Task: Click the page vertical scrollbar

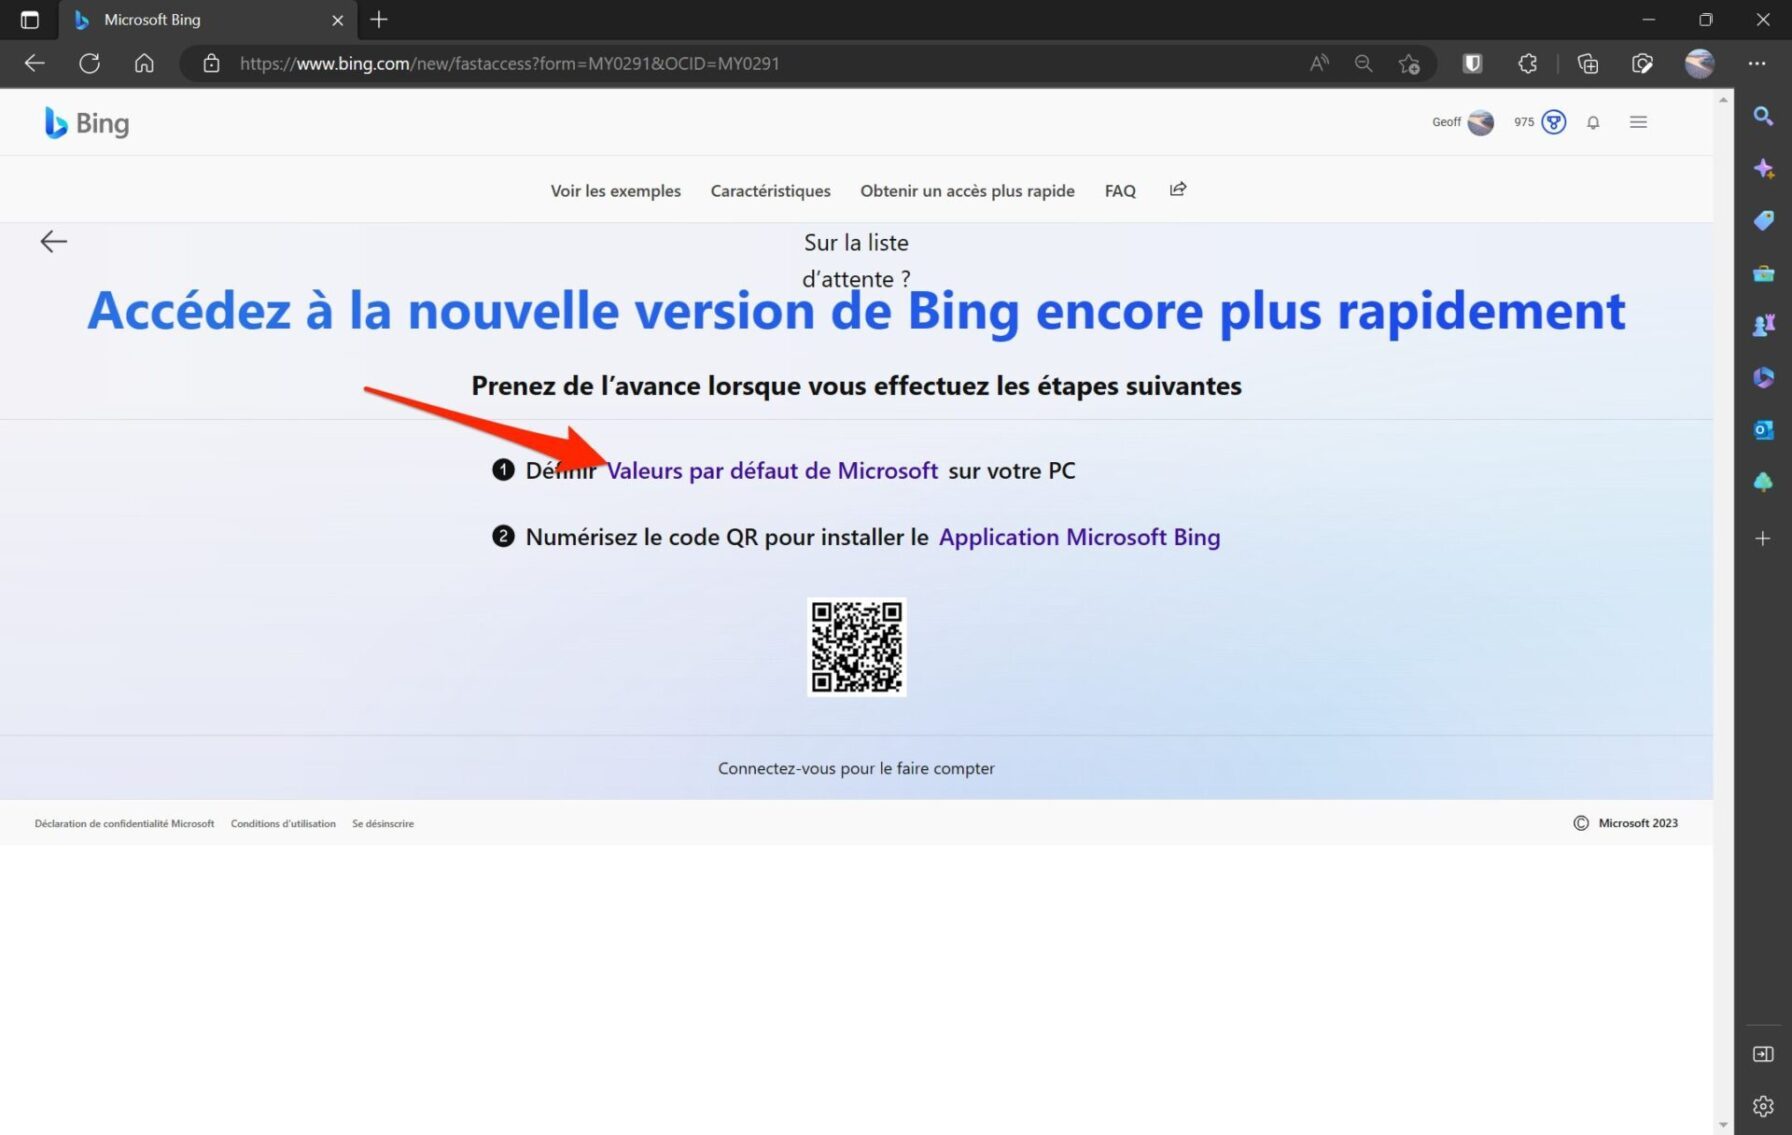Action: [1723, 612]
